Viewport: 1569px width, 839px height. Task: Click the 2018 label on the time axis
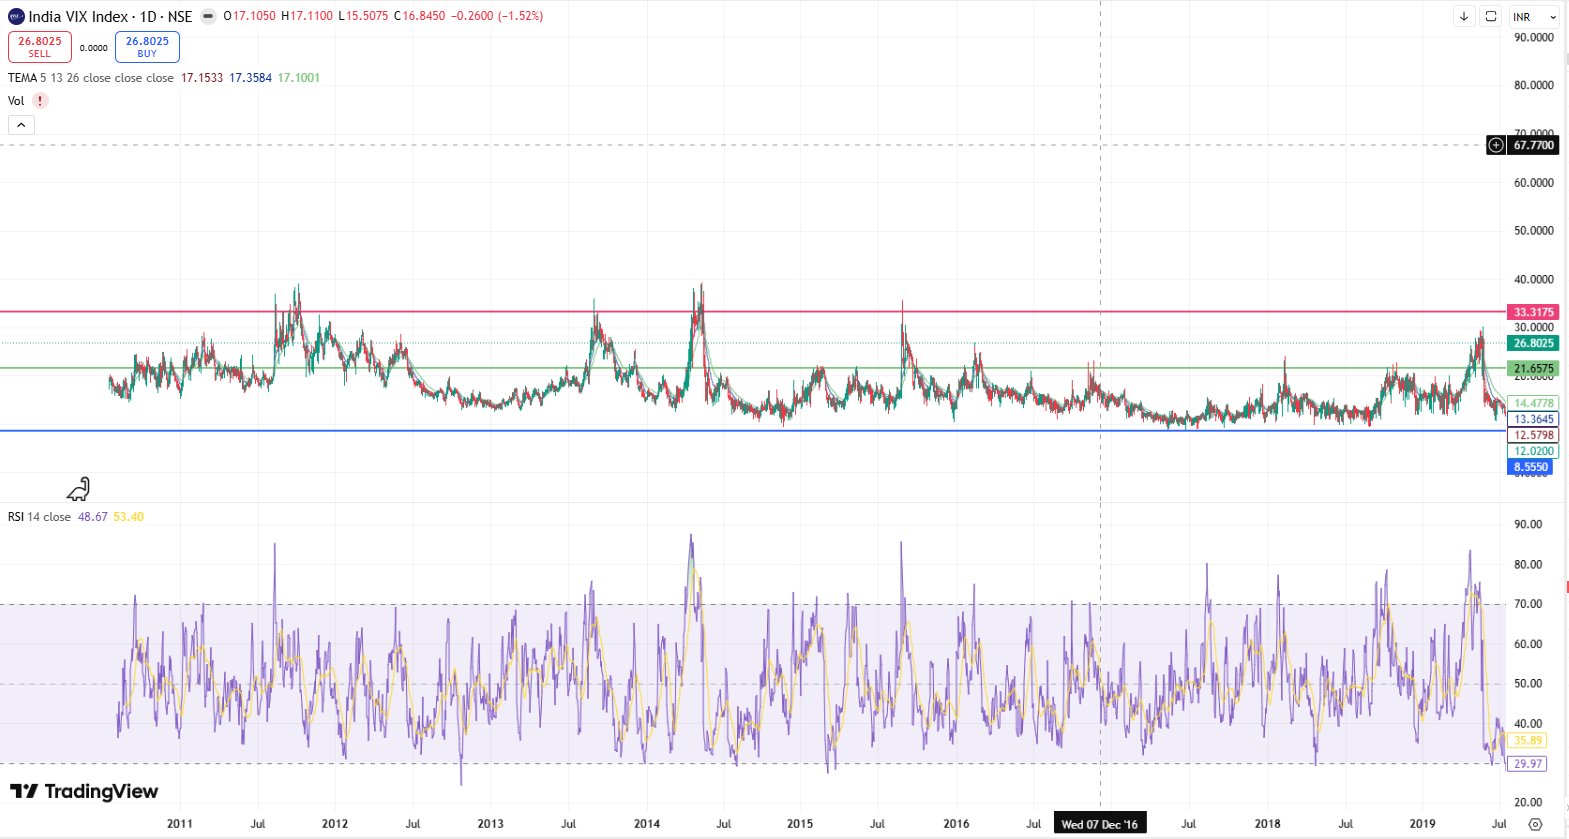click(1267, 824)
